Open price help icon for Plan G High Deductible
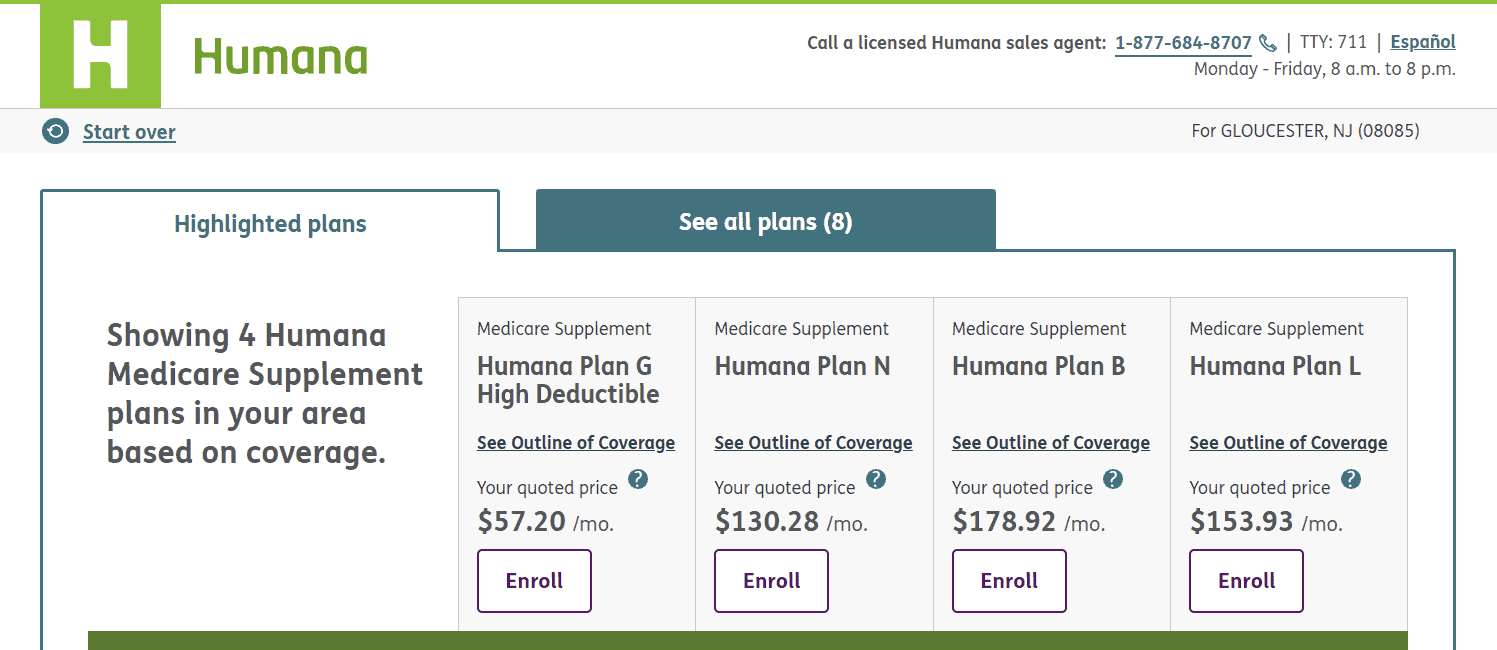Screen dimensions: 1497x650 click(x=638, y=479)
